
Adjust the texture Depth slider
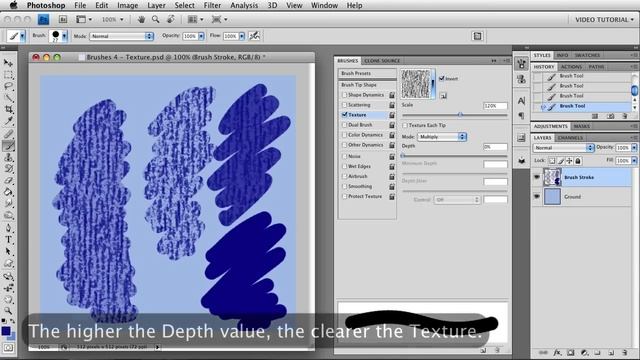click(403, 156)
